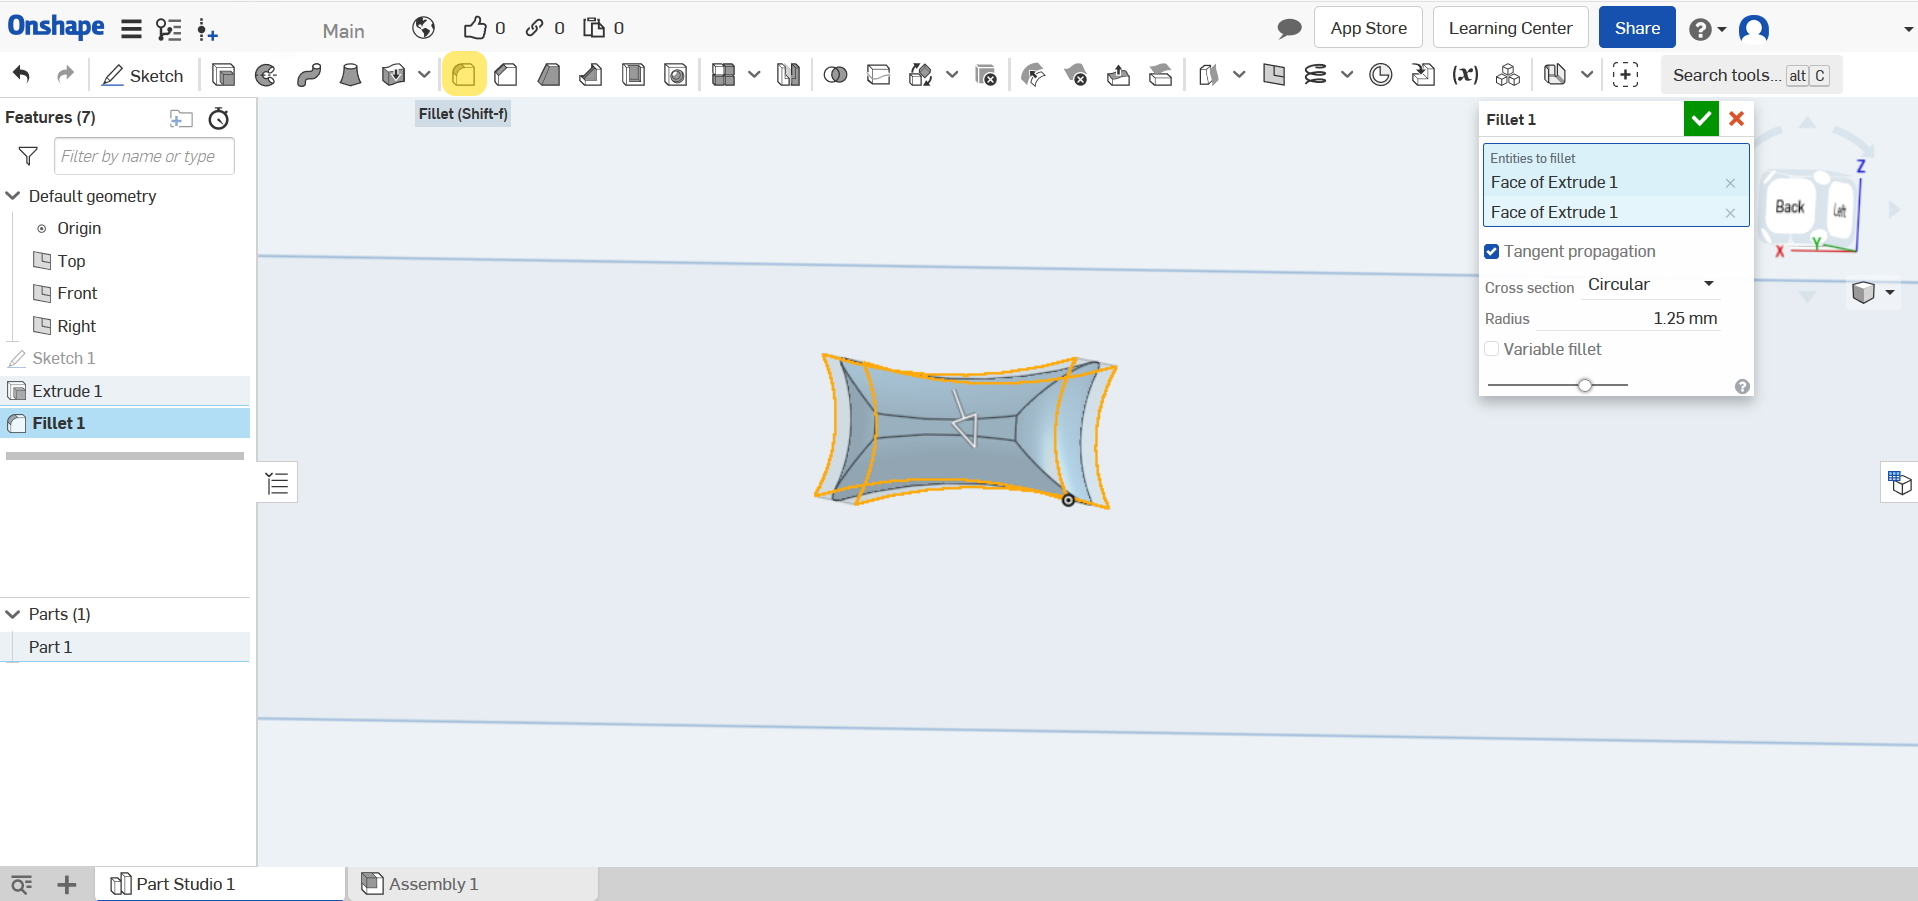Open the Learning Center

click(1509, 28)
